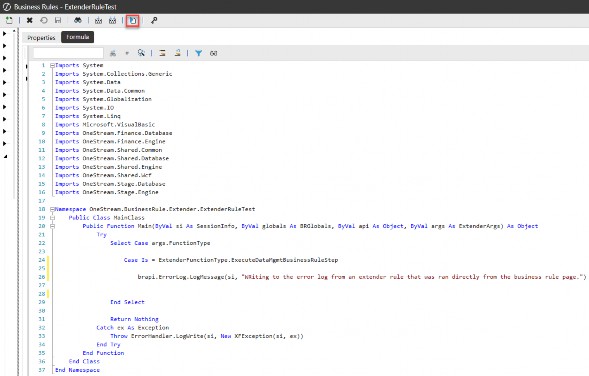Viewport: 589px width, 376px height.
Task: Collapse the expanded diagonal arrow in left panel
Action: point(5,156)
